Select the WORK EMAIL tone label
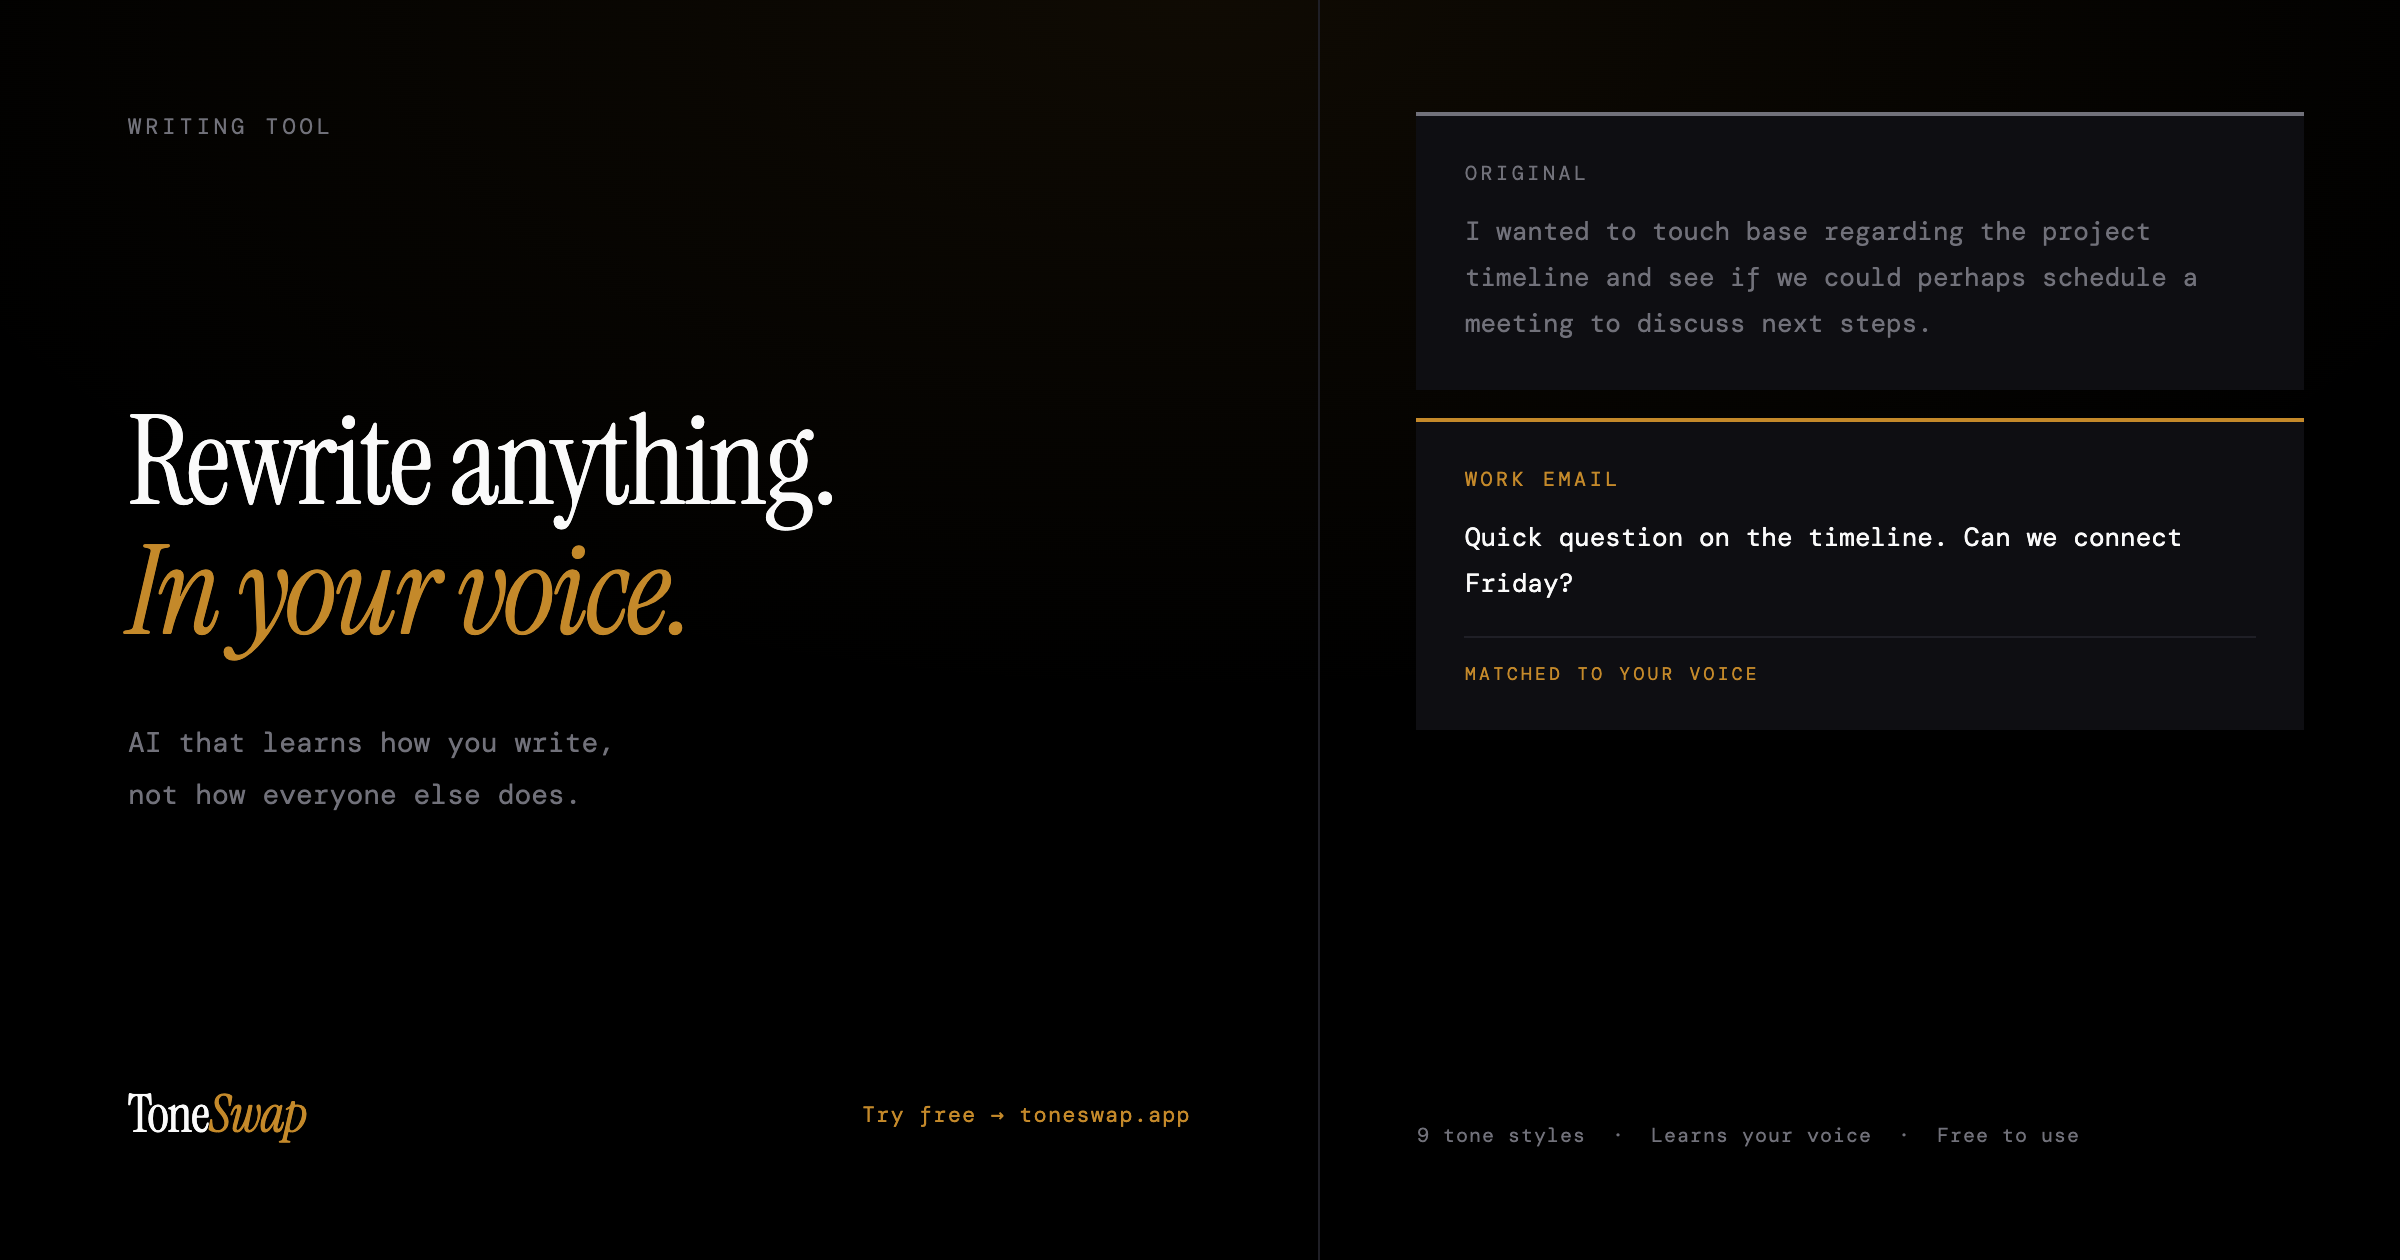 point(1541,479)
